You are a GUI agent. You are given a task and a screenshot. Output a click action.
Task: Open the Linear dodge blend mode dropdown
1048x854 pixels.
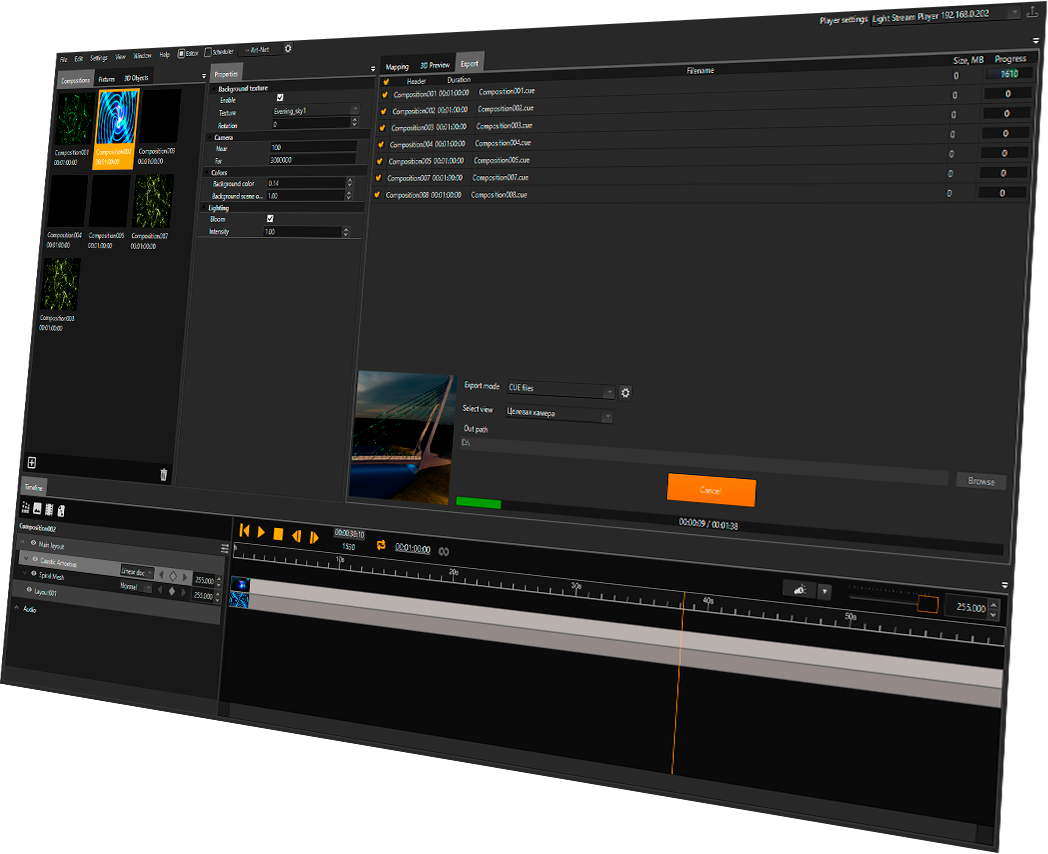[137, 572]
